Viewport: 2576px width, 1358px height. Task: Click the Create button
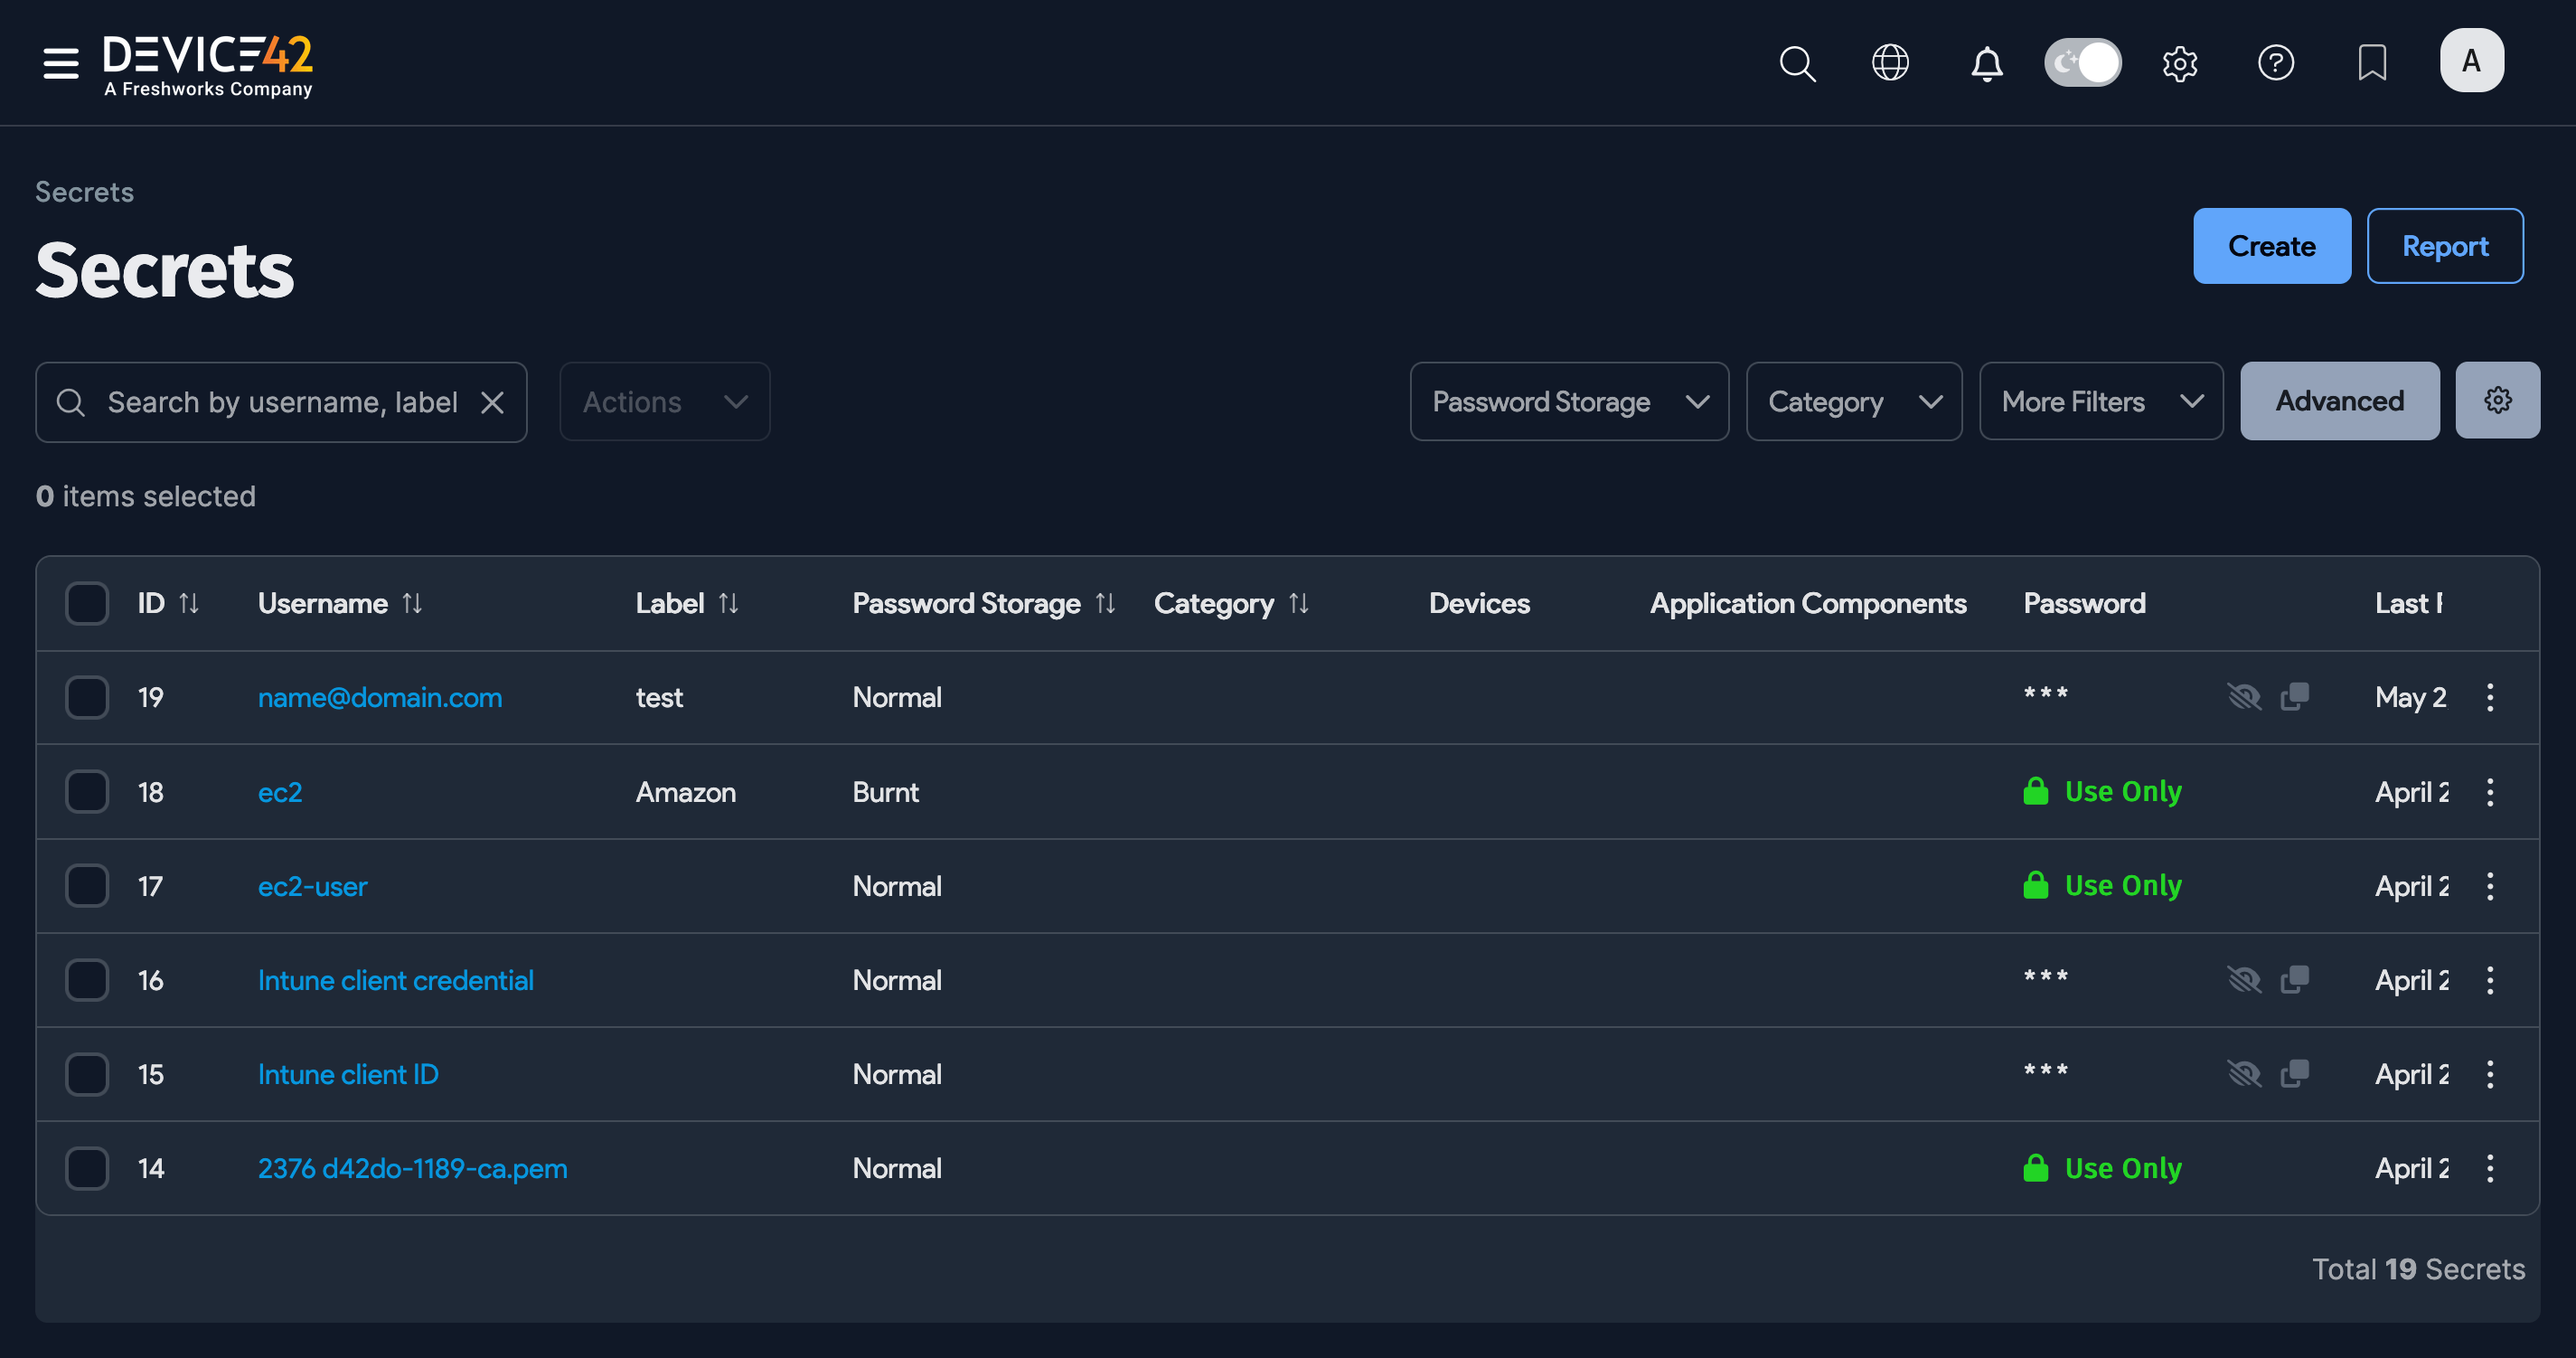point(2271,246)
